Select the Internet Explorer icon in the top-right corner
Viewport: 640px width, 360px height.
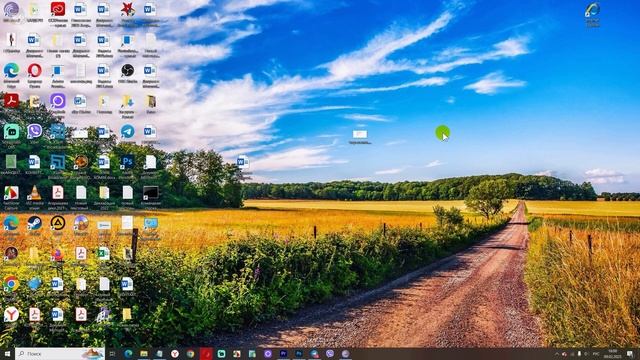(x=592, y=10)
